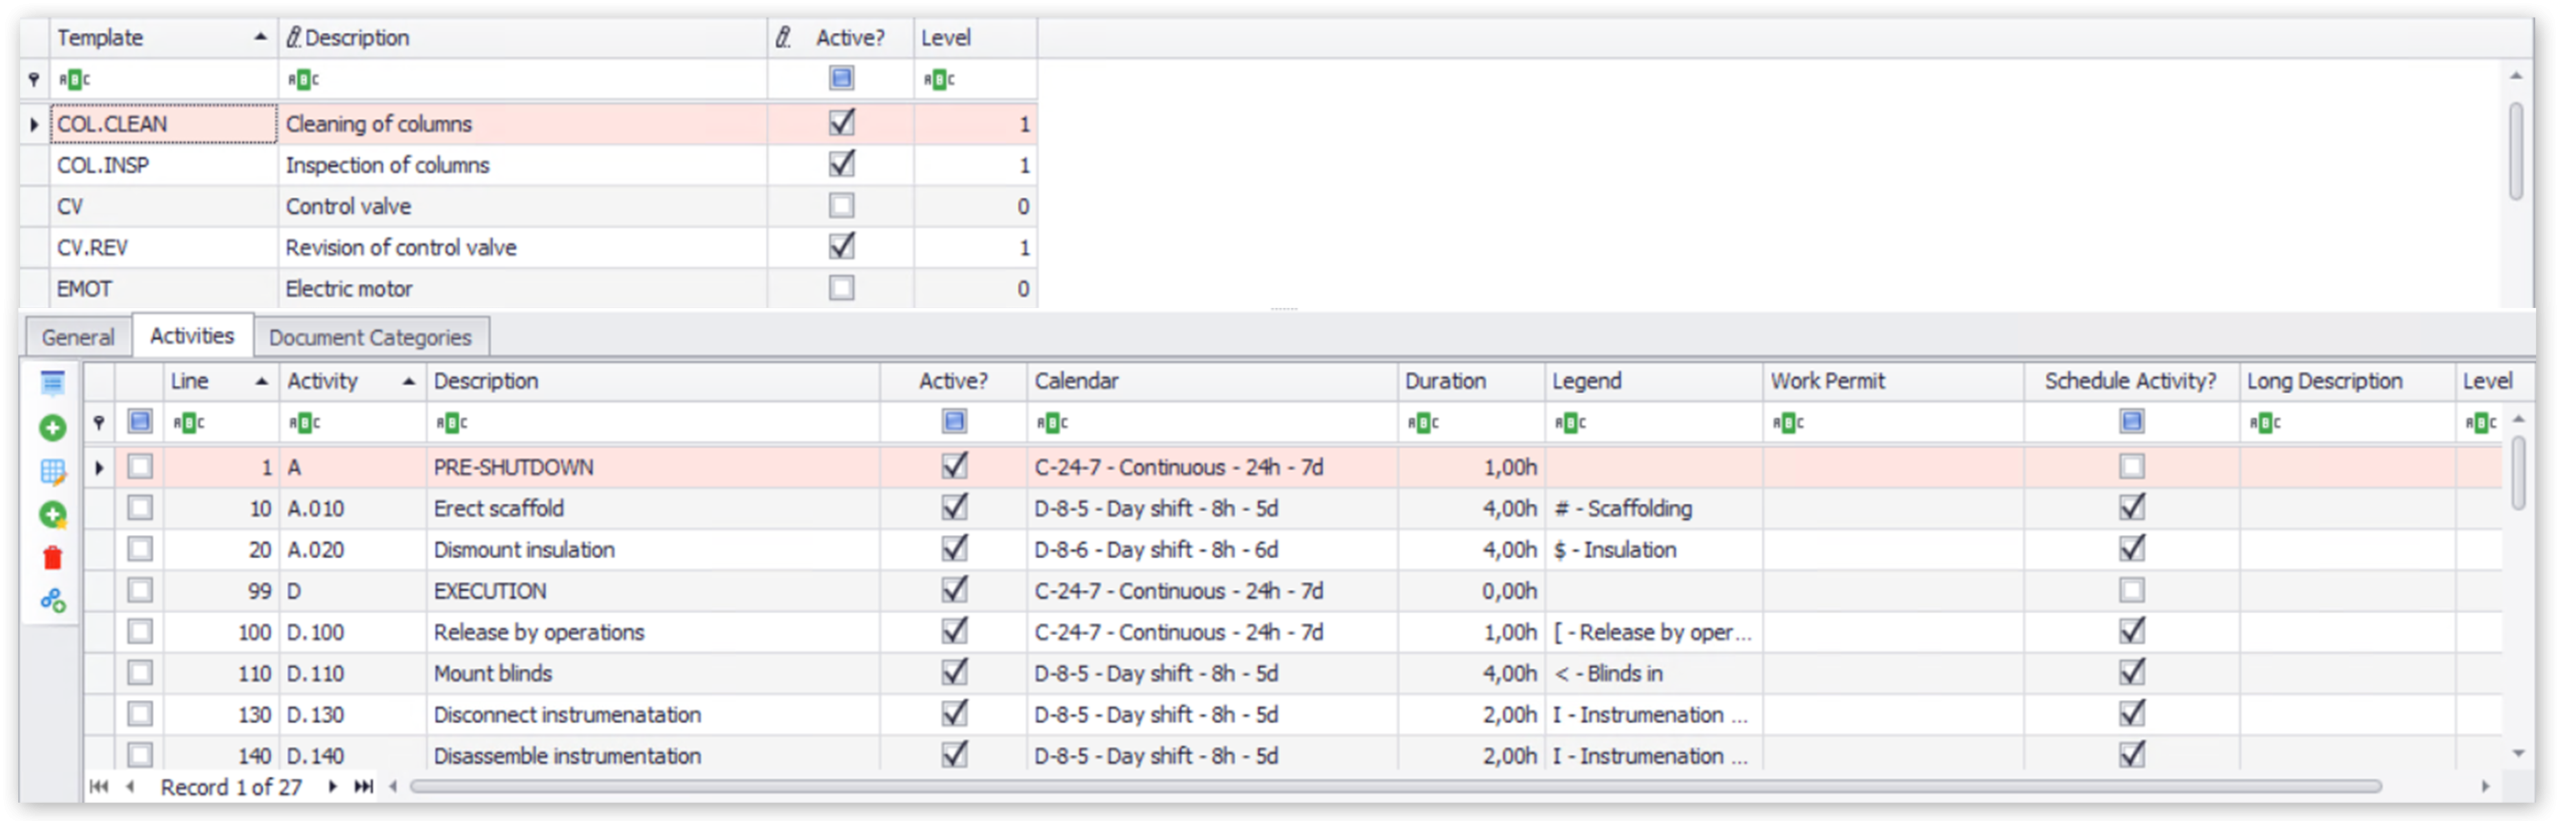The image size is (2560, 821).
Task: Open Description filter operator in templates grid
Action: (302, 79)
